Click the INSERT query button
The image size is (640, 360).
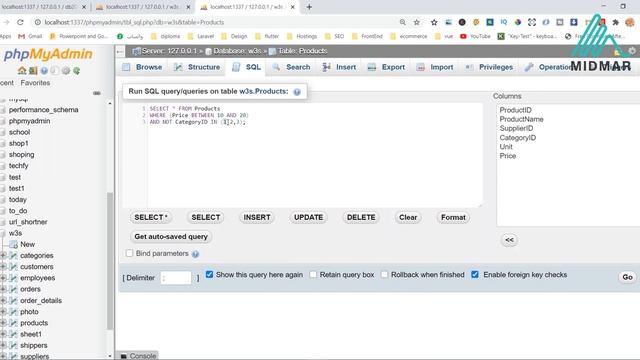pyautogui.click(x=257, y=218)
